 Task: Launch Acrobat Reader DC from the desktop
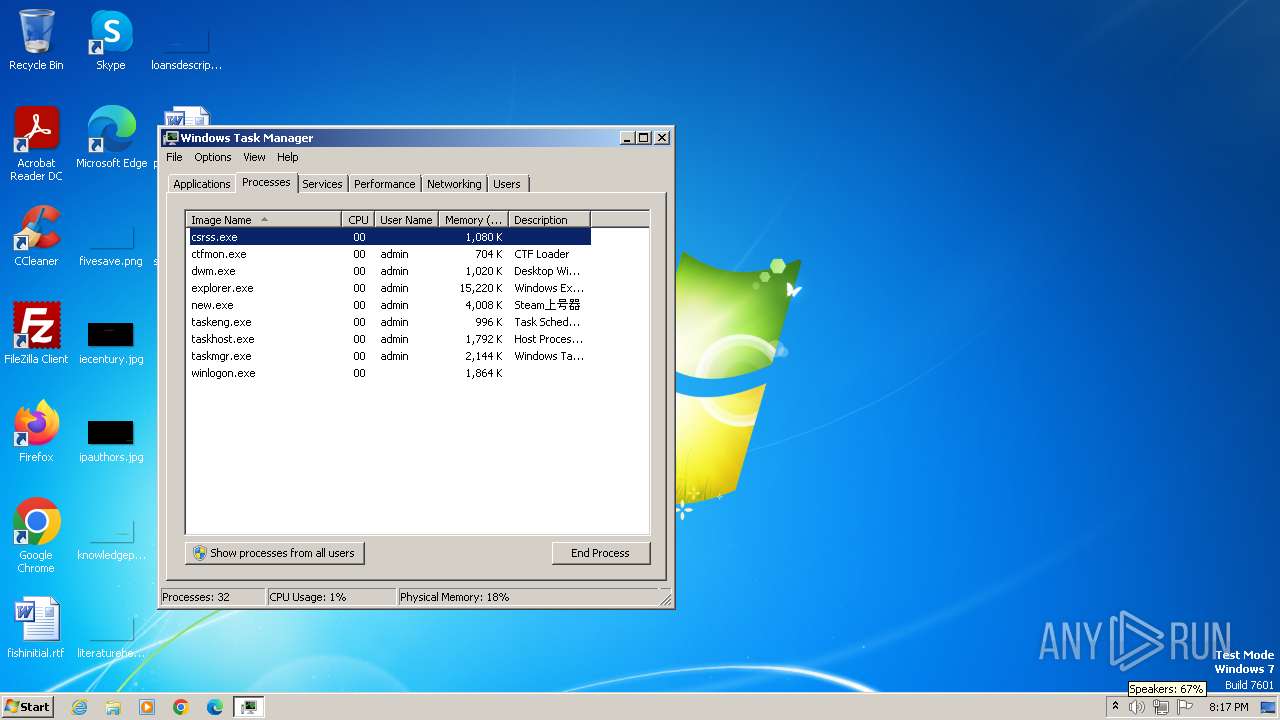click(36, 144)
